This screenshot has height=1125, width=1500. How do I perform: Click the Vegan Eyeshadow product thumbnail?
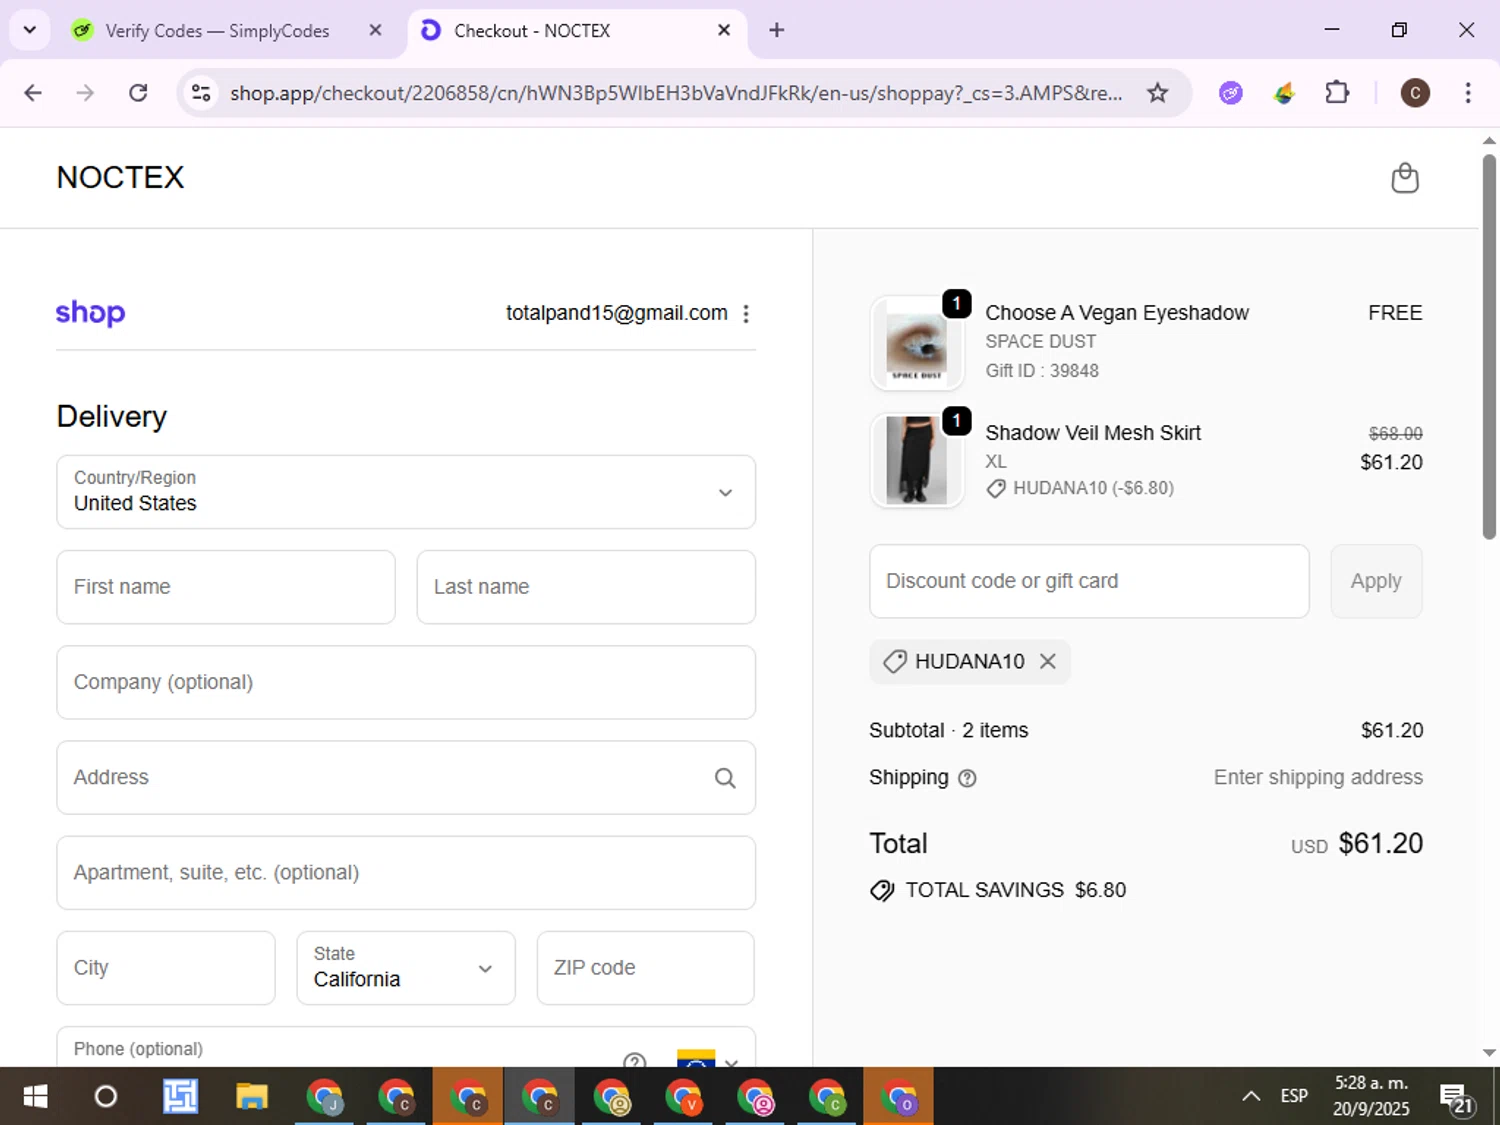pos(917,343)
